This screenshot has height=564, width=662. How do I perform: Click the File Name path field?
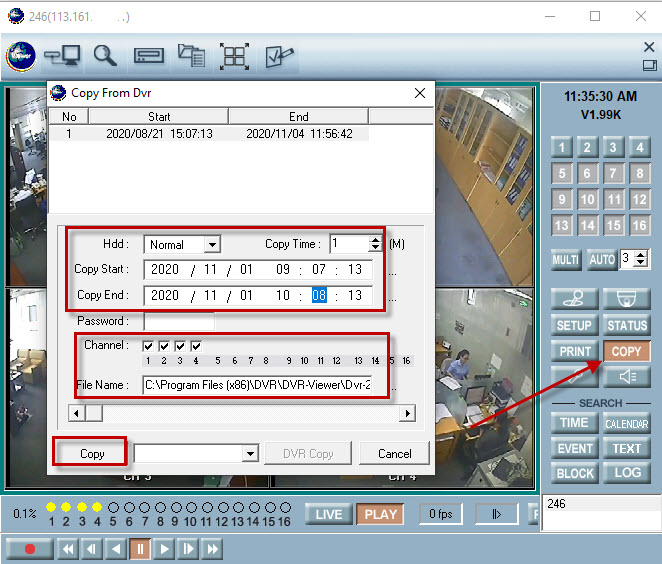click(x=258, y=385)
